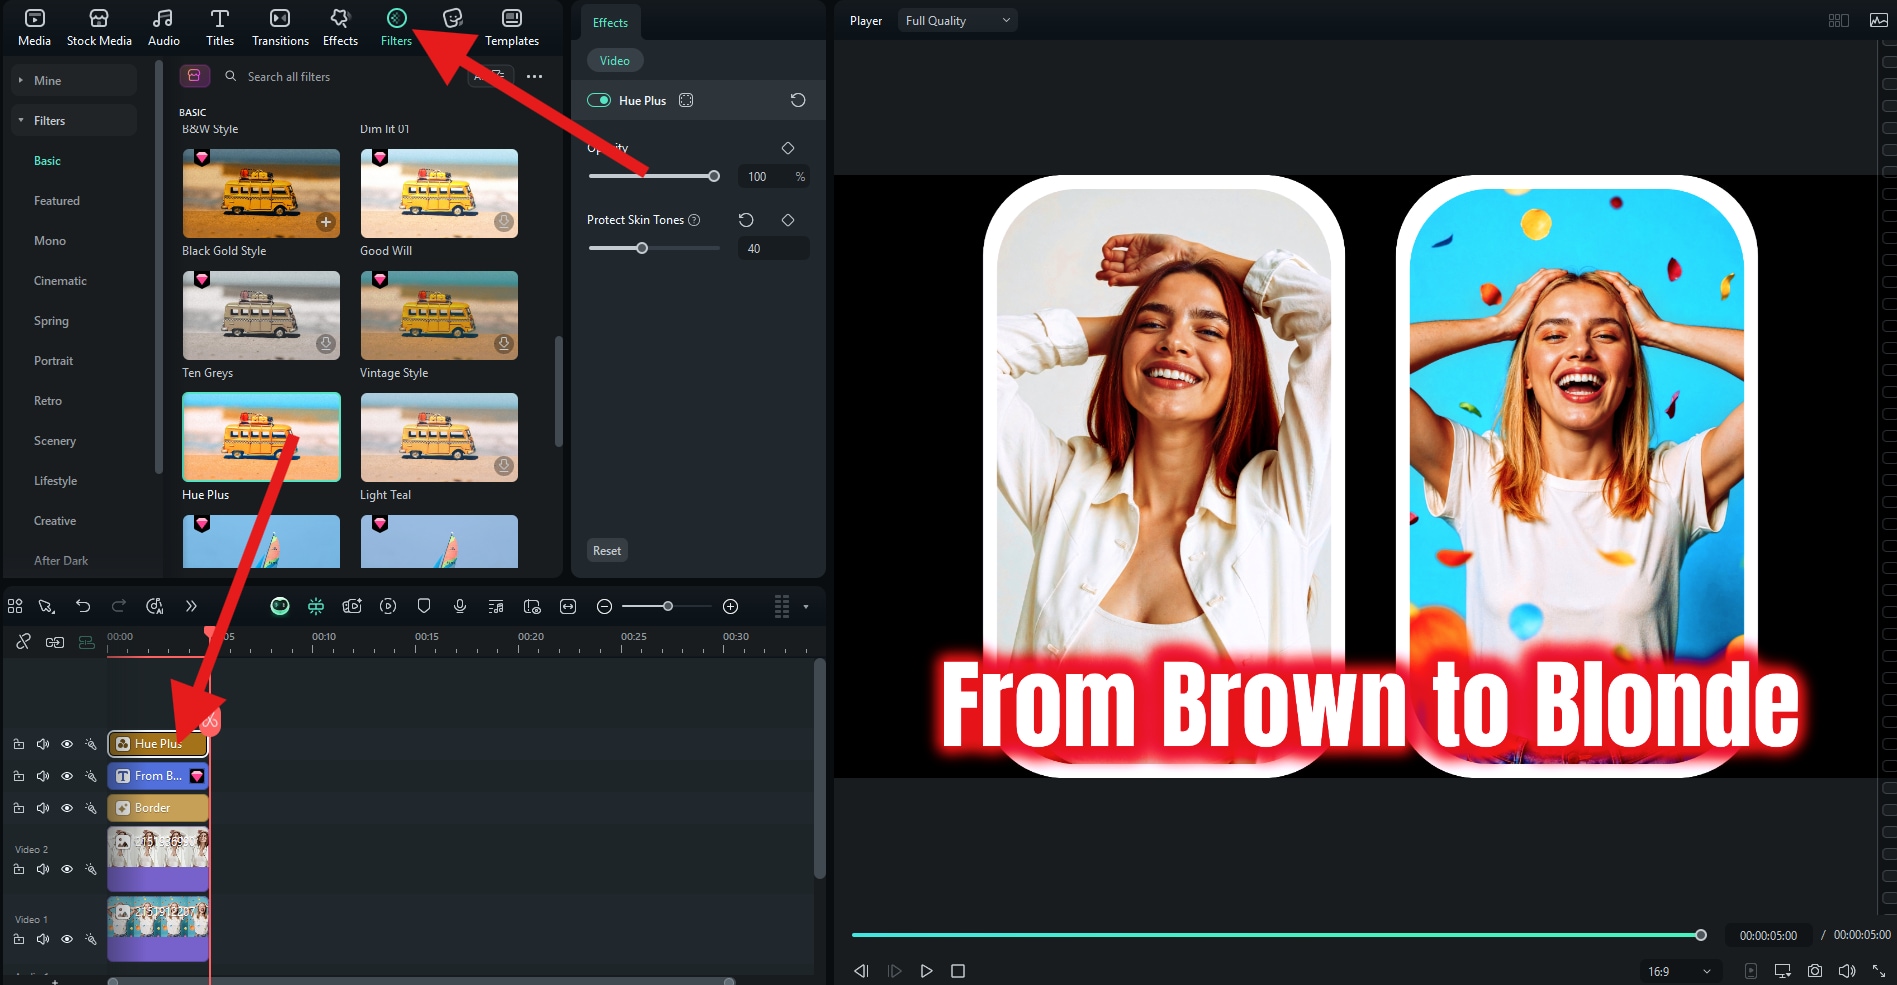The width and height of the screenshot is (1897, 985).
Task: Open the Templates tab
Action: [512, 27]
